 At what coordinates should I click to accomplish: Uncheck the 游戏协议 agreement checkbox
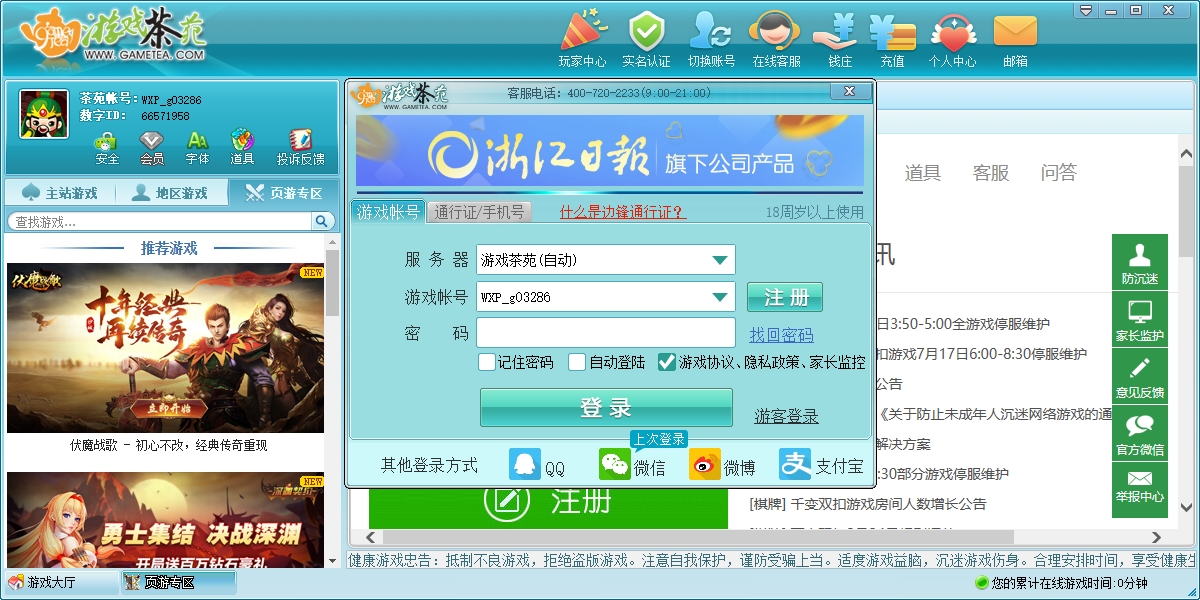[x=667, y=362]
